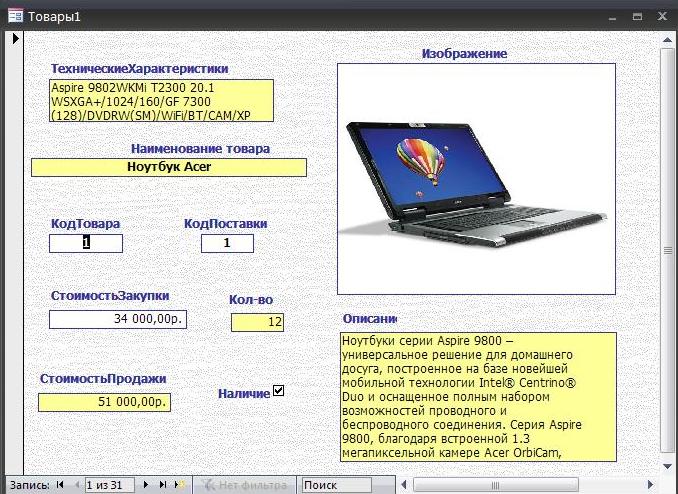Click the 'Запись:' label in navigation bar
The height and width of the screenshot is (494, 678).
tap(29, 485)
